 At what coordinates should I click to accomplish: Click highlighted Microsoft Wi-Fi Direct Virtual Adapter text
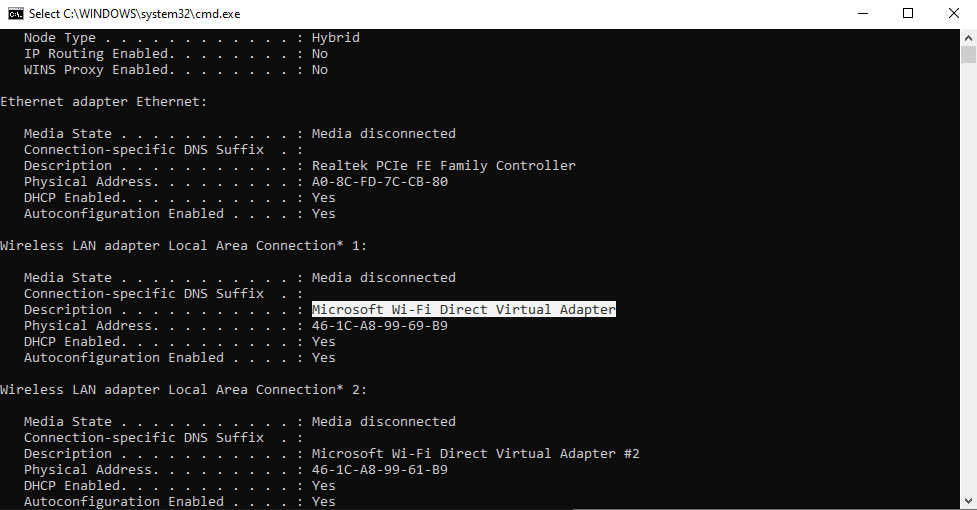[464, 310]
